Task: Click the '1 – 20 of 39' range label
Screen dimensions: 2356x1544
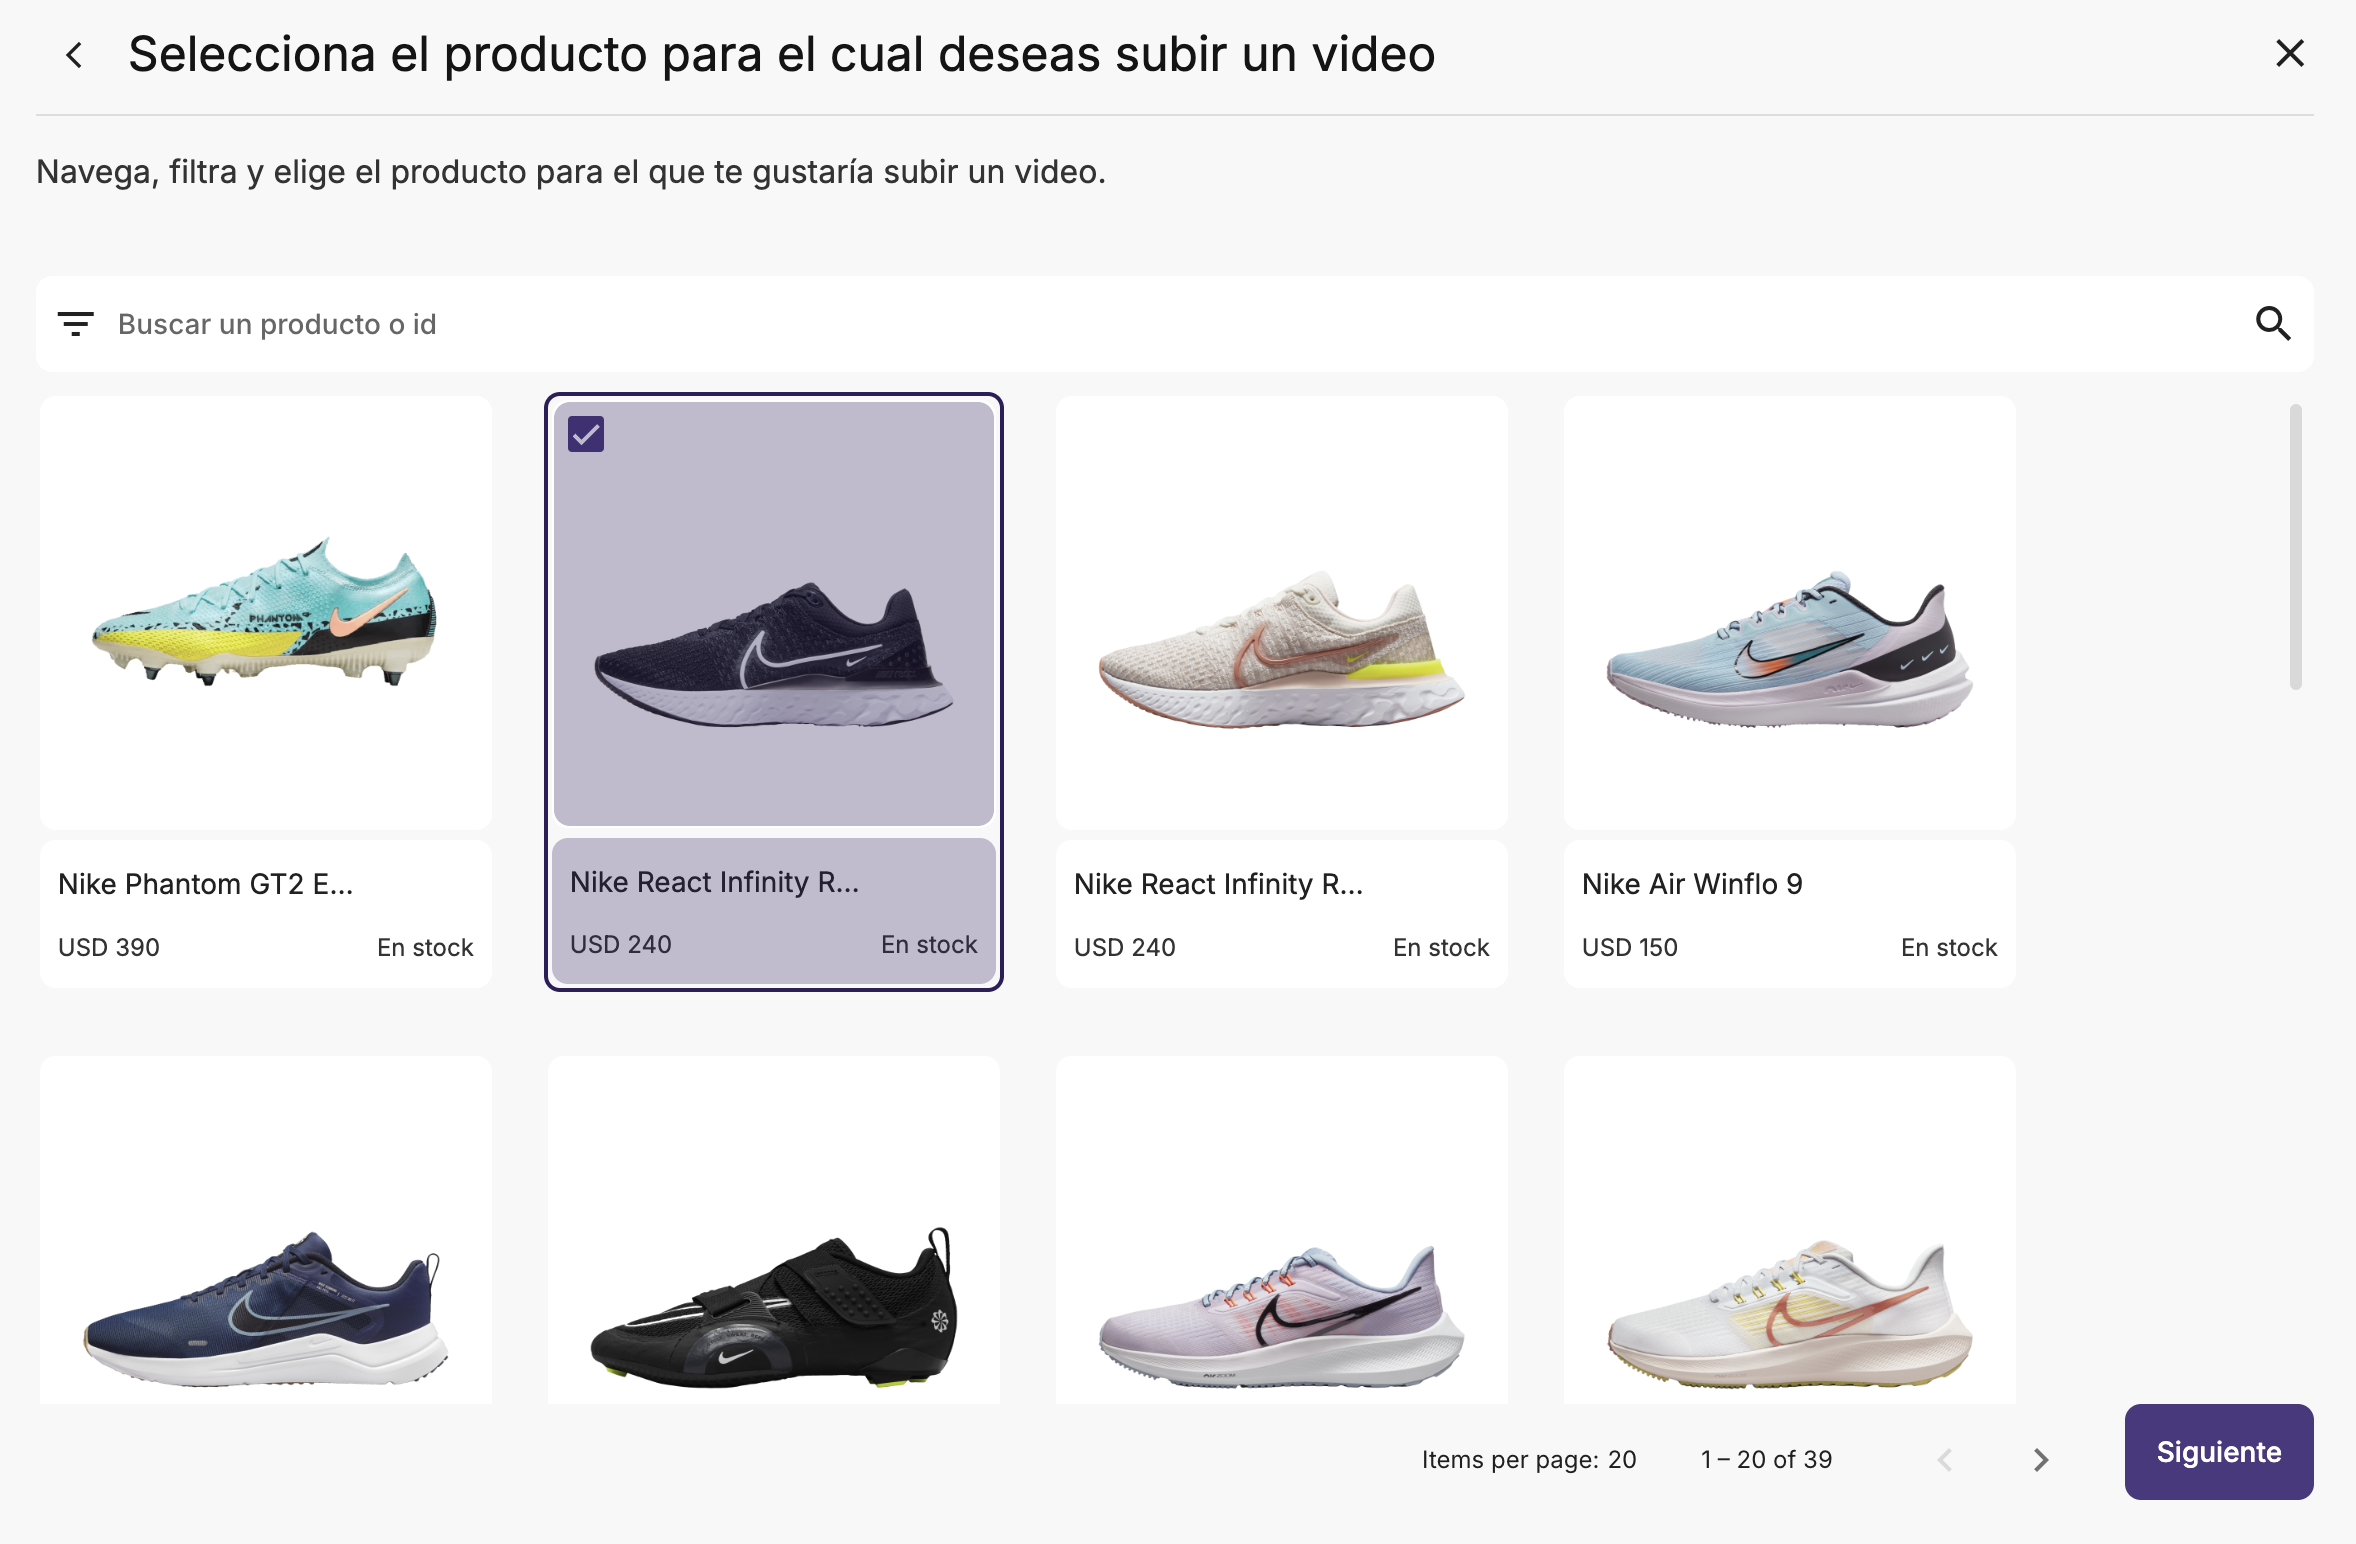Action: point(1767,1460)
